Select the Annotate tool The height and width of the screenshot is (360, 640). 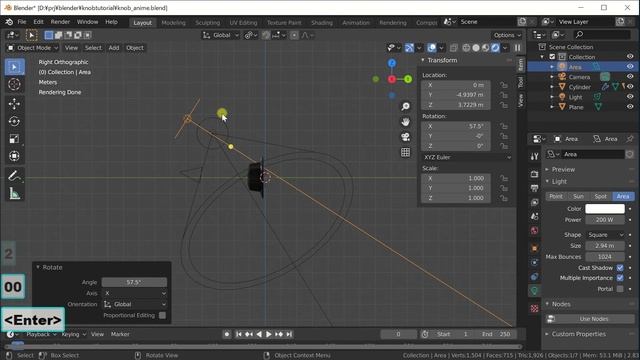[x=14, y=176]
